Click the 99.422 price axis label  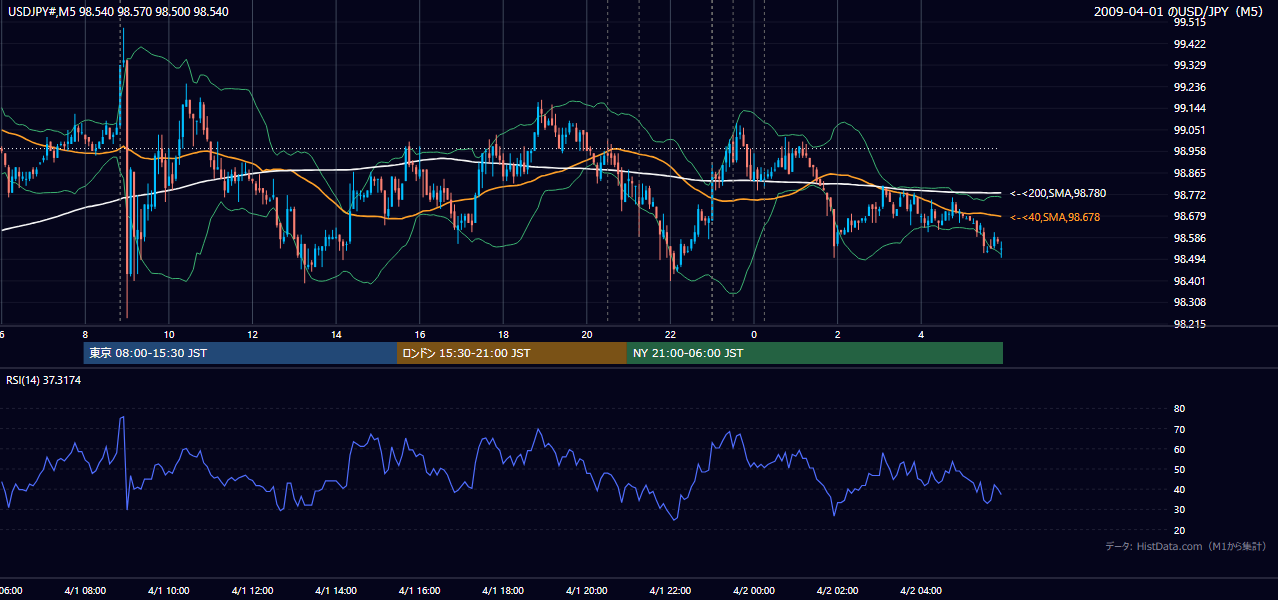1189,44
